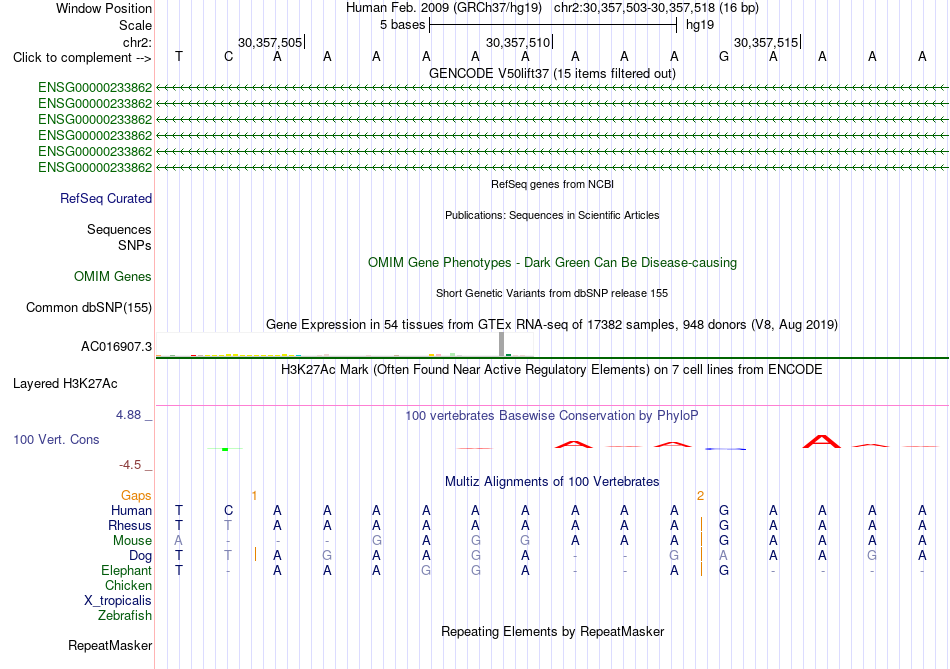Click the chr2:30,357,503-30,357,518 (16 bp) header
The height and width of the screenshot is (669, 950).
(x=656, y=8)
